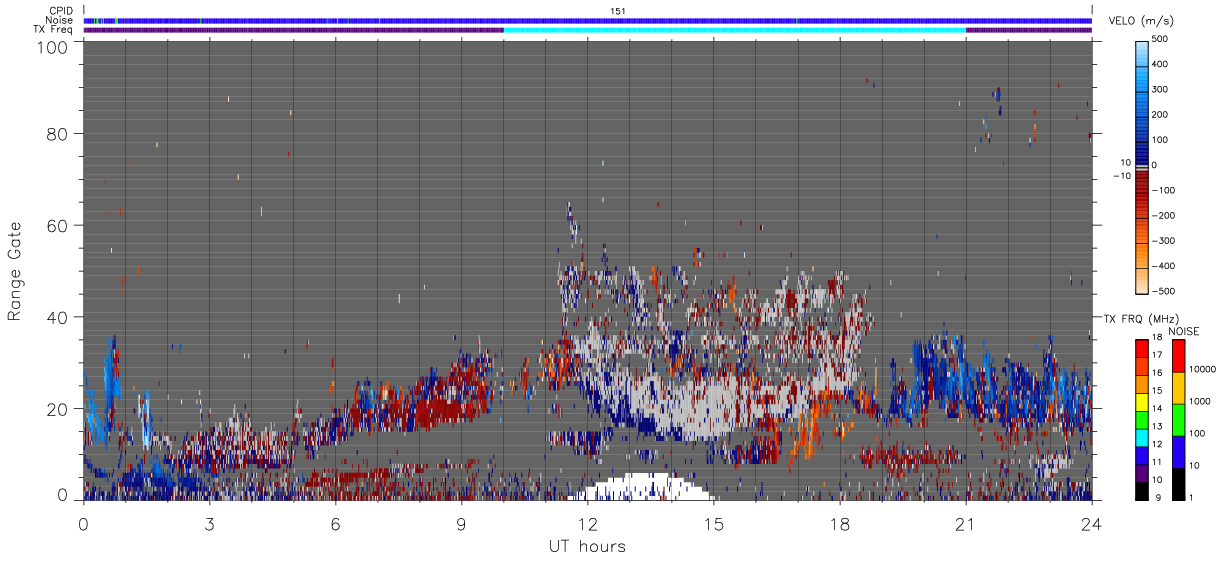Viewport: 1228px width, 567px height.
Task: Click the 500 tick on velocity scale
Action: click(1162, 39)
